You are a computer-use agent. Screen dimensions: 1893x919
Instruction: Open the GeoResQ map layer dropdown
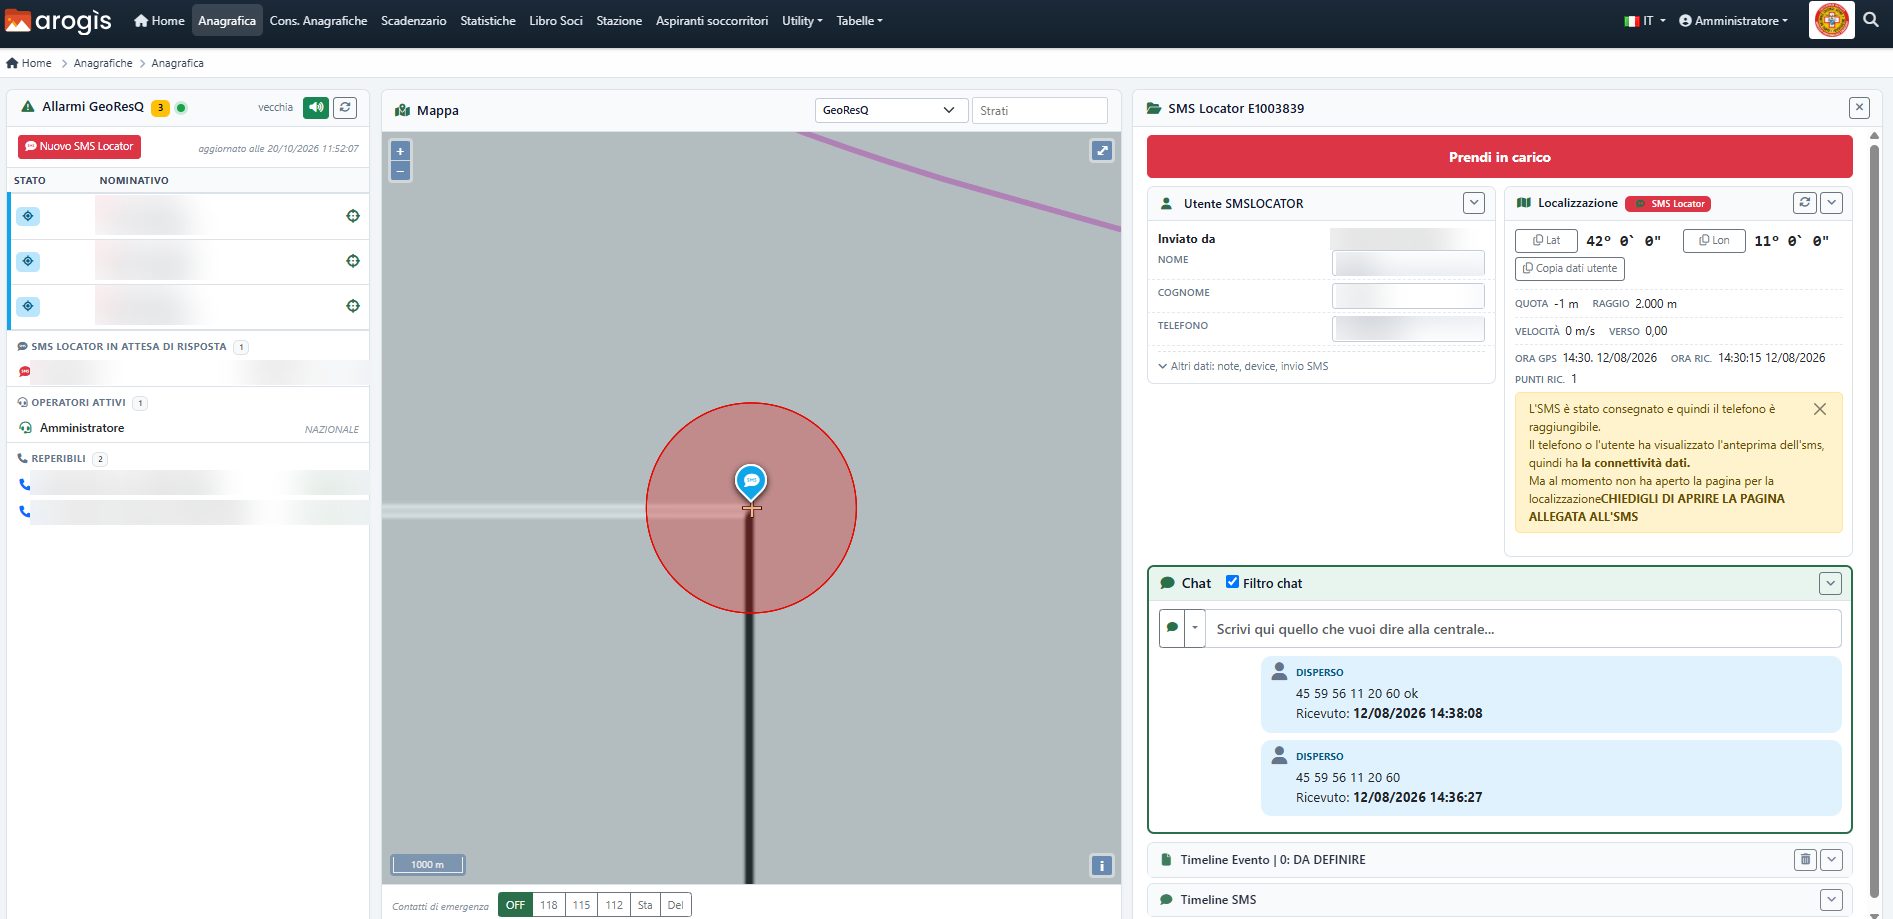[x=891, y=110]
